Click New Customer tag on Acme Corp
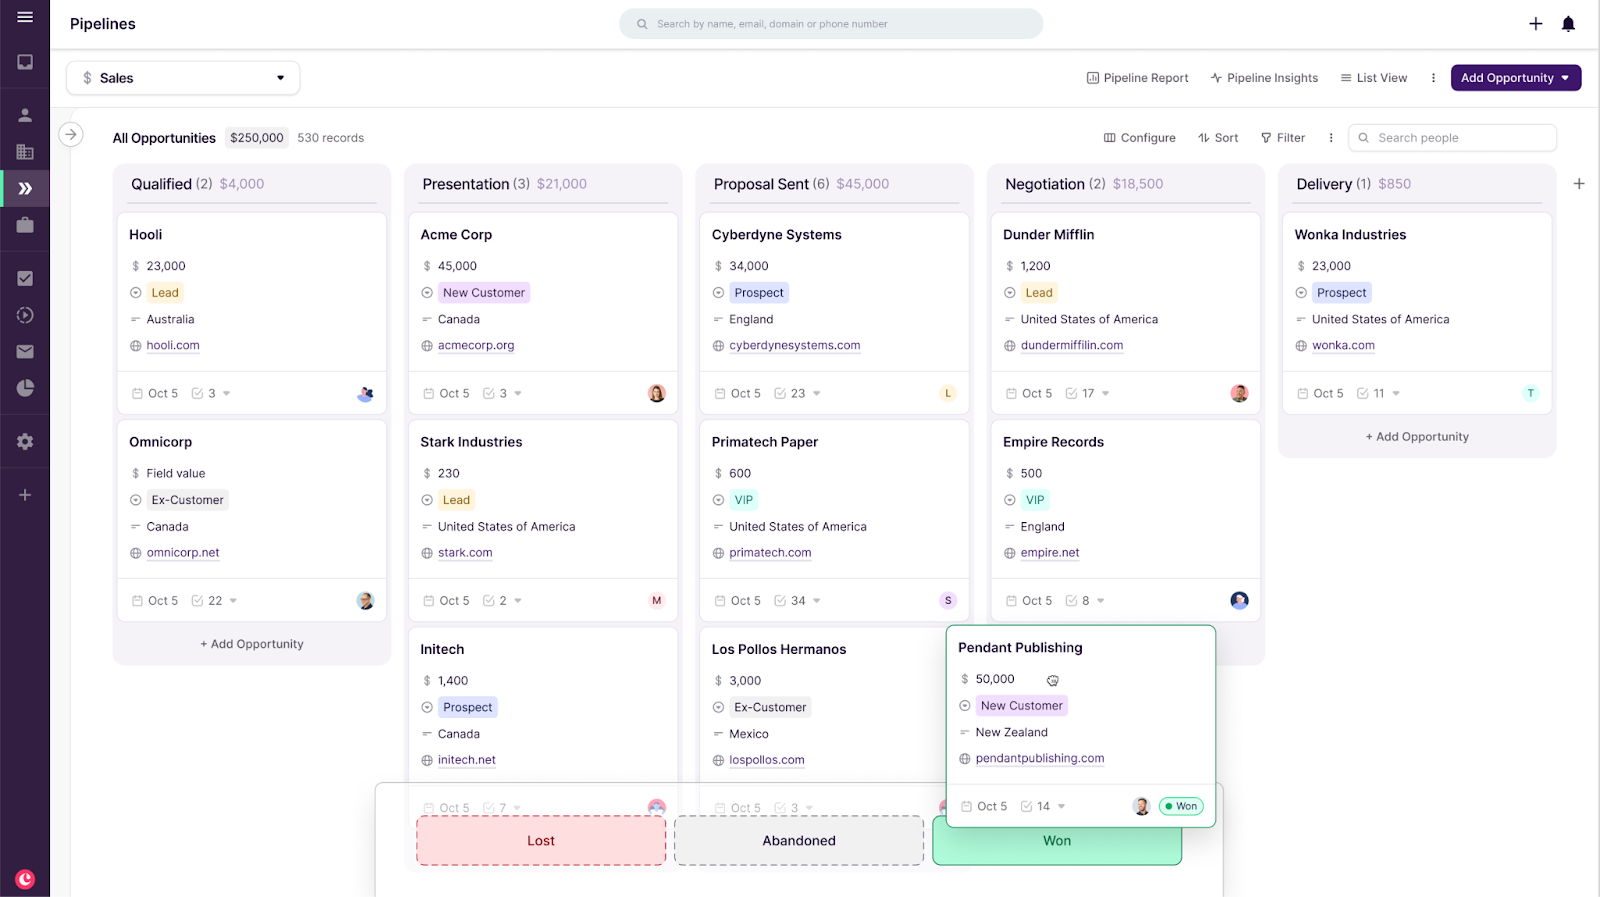The image size is (1600, 897). (484, 293)
